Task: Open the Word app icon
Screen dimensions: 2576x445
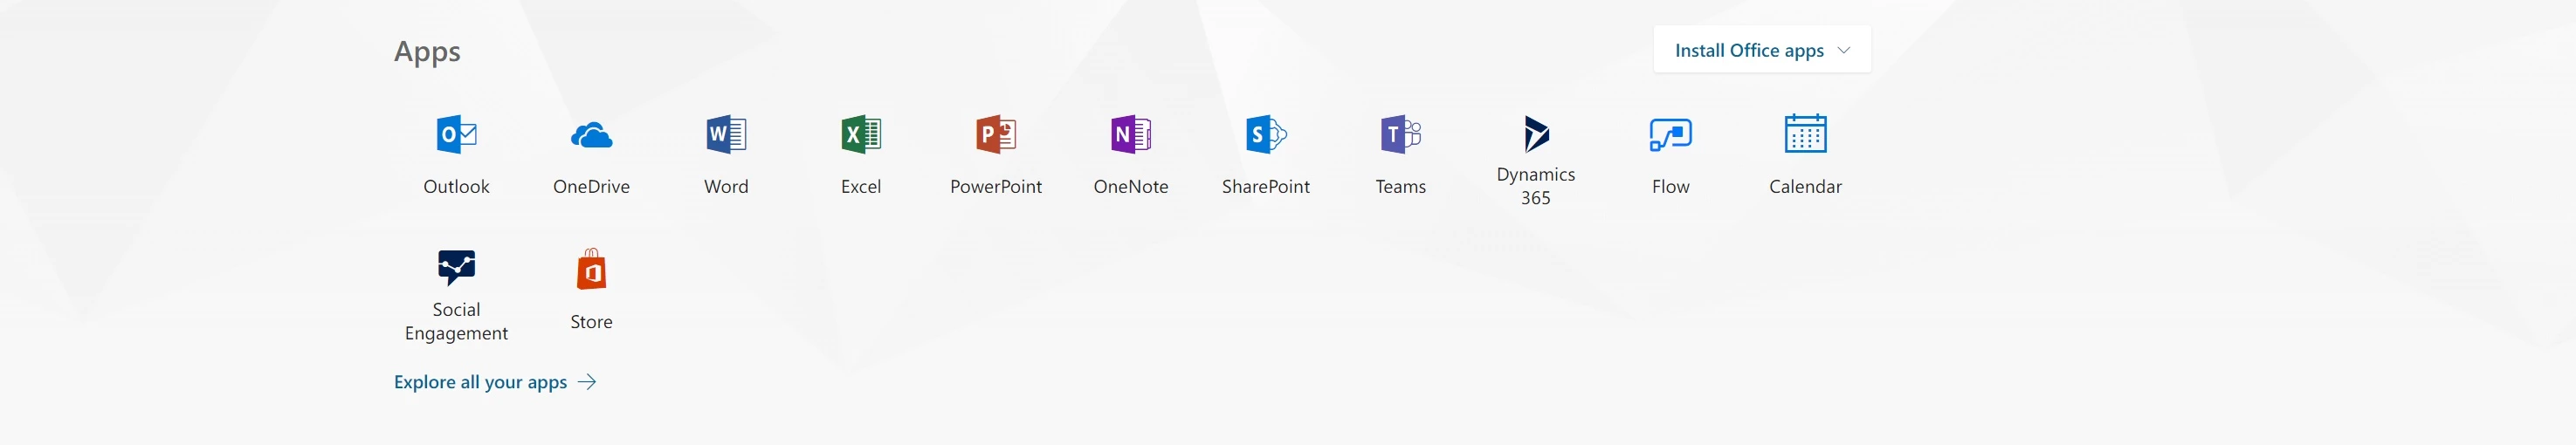Action: tap(726, 134)
